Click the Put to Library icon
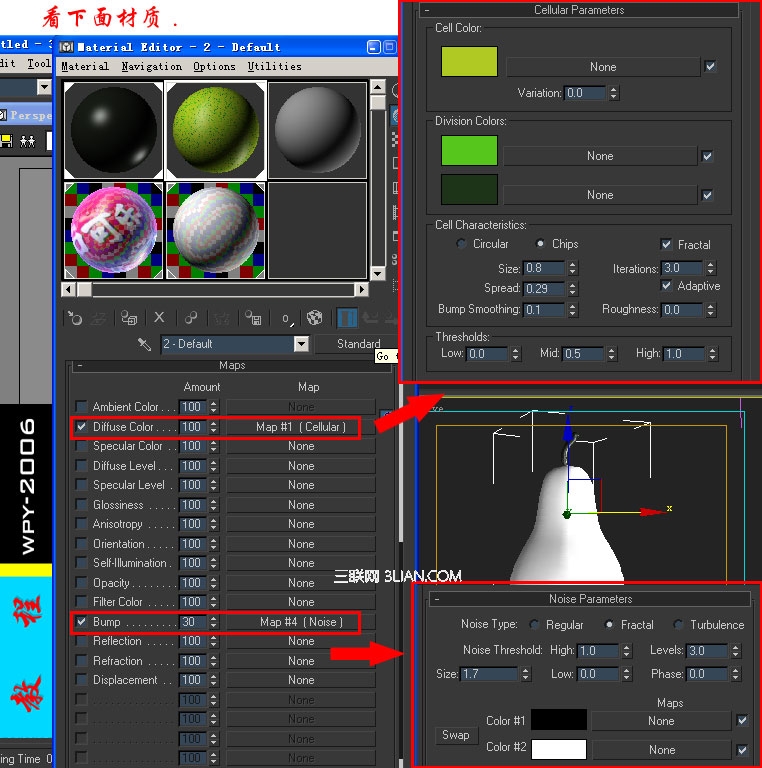762x768 pixels. 253,318
